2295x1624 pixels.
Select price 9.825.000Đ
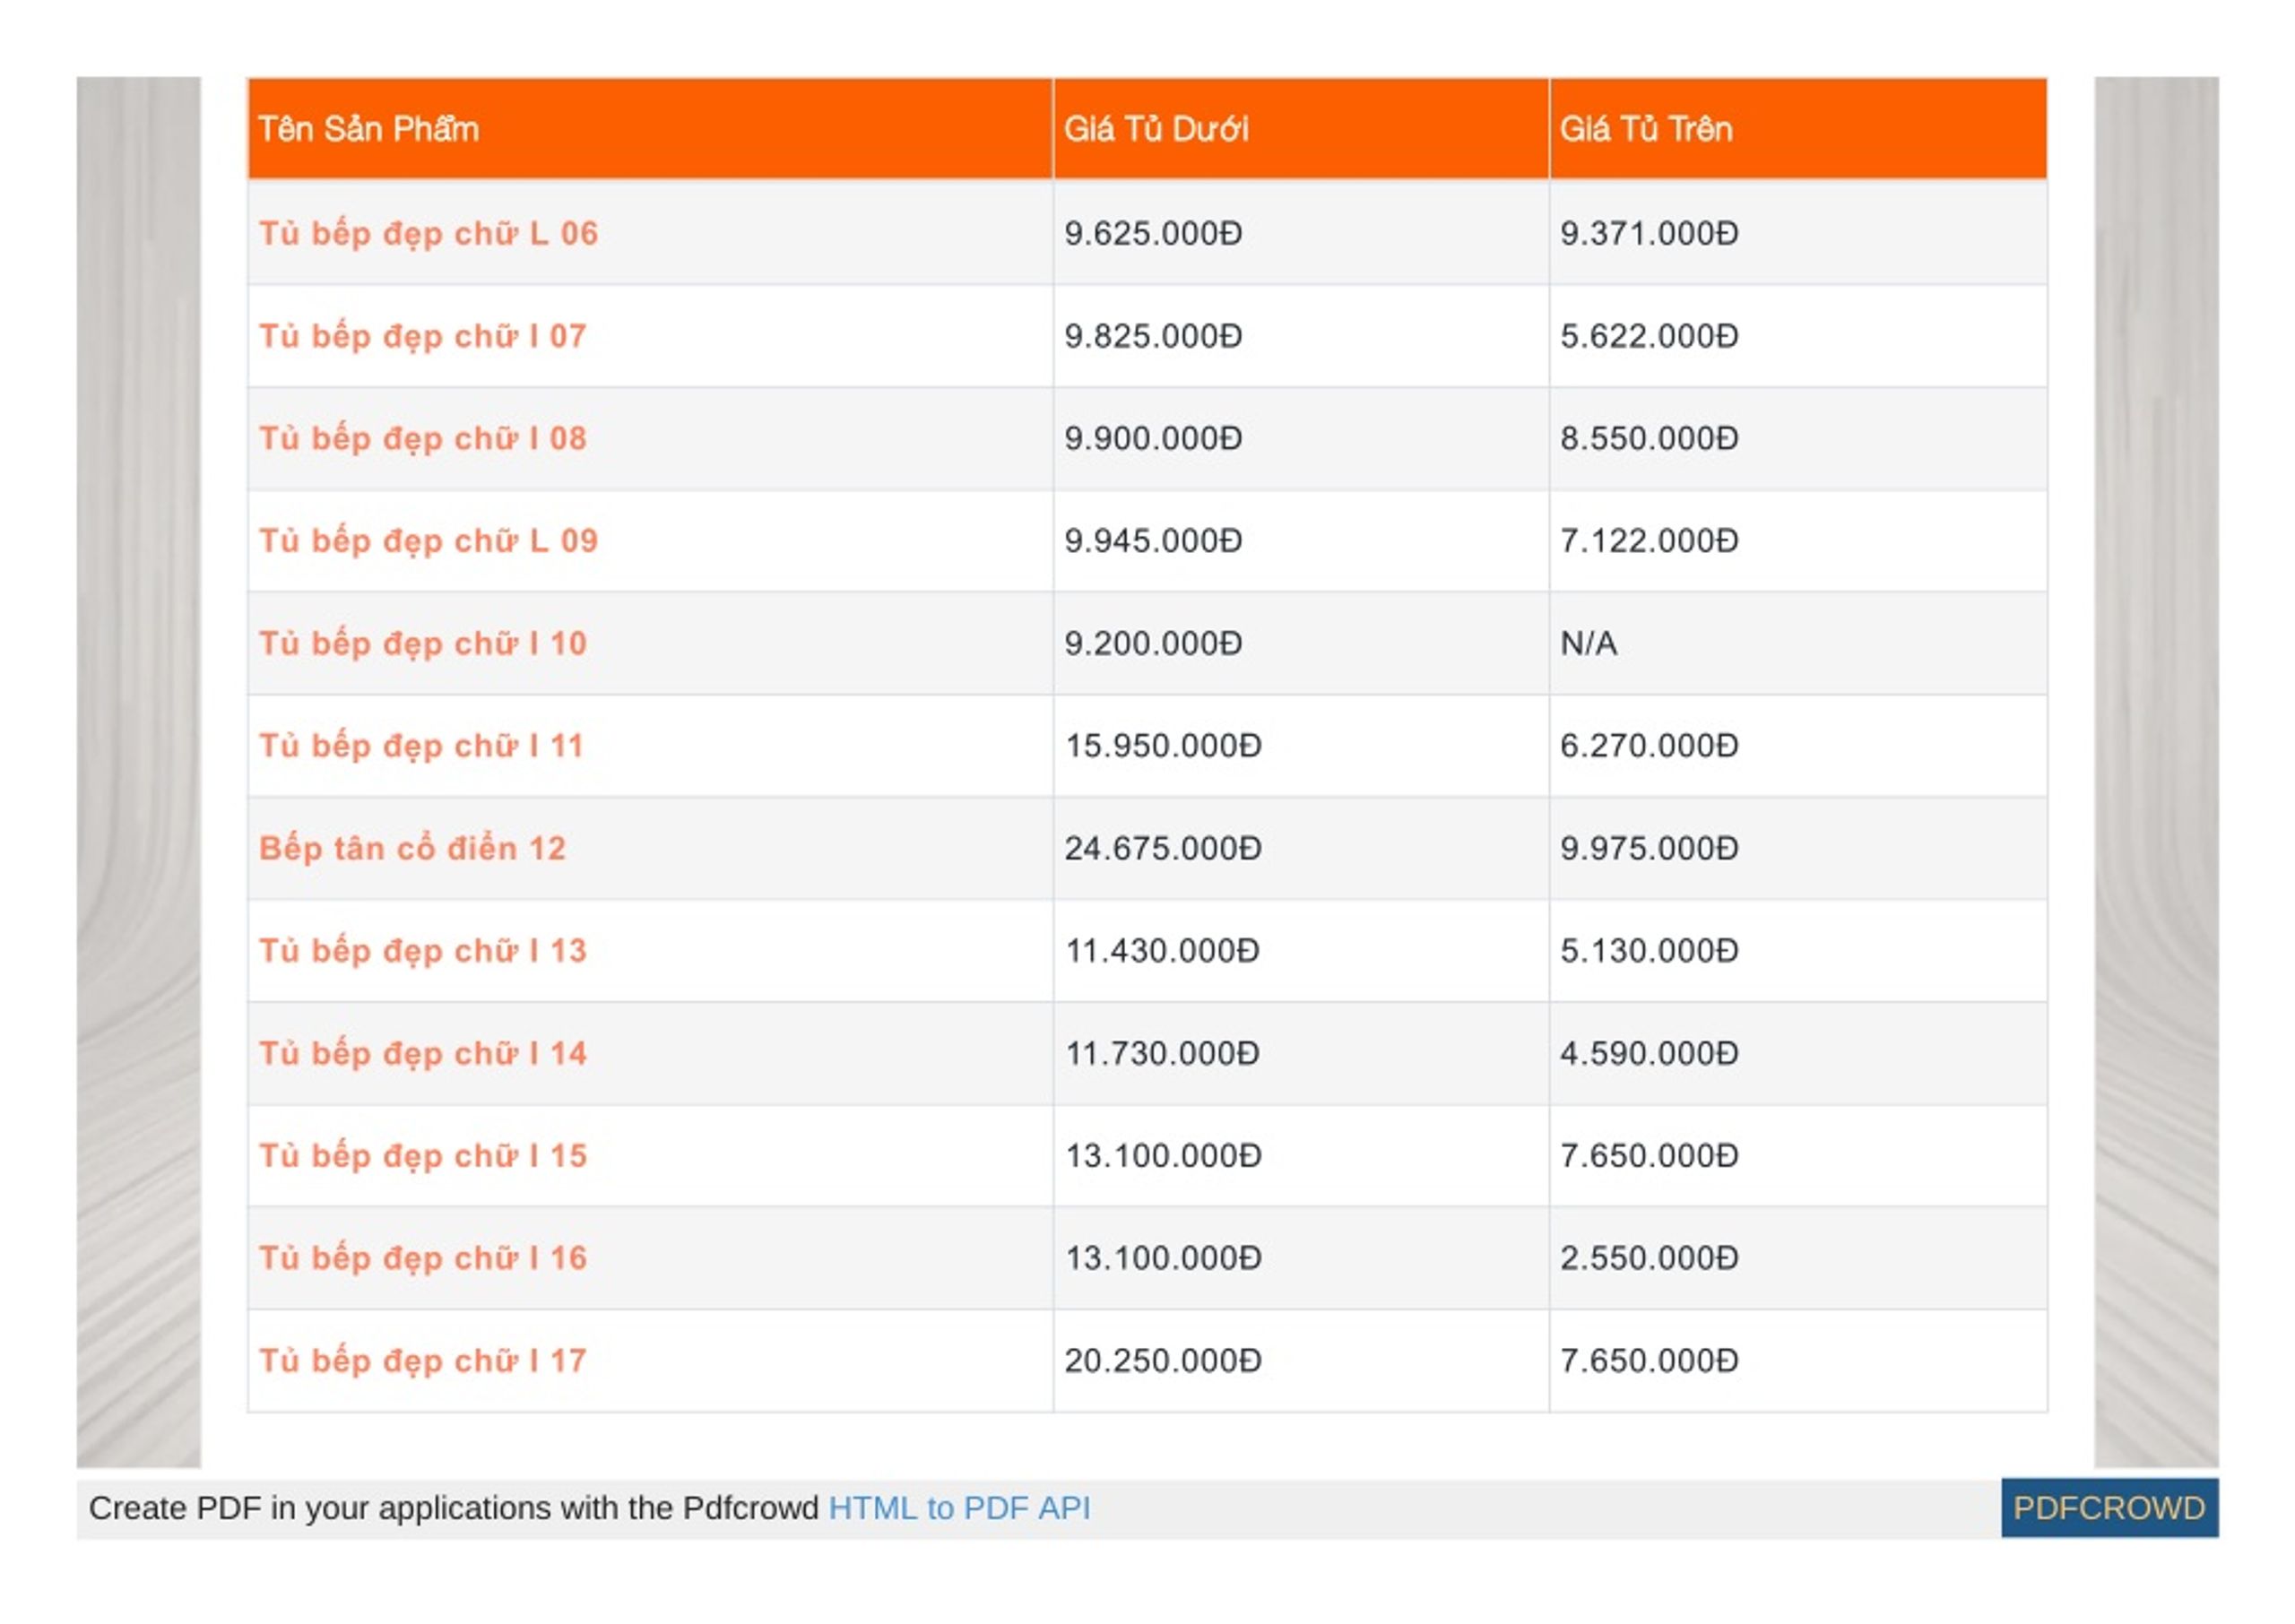click(x=1153, y=336)
